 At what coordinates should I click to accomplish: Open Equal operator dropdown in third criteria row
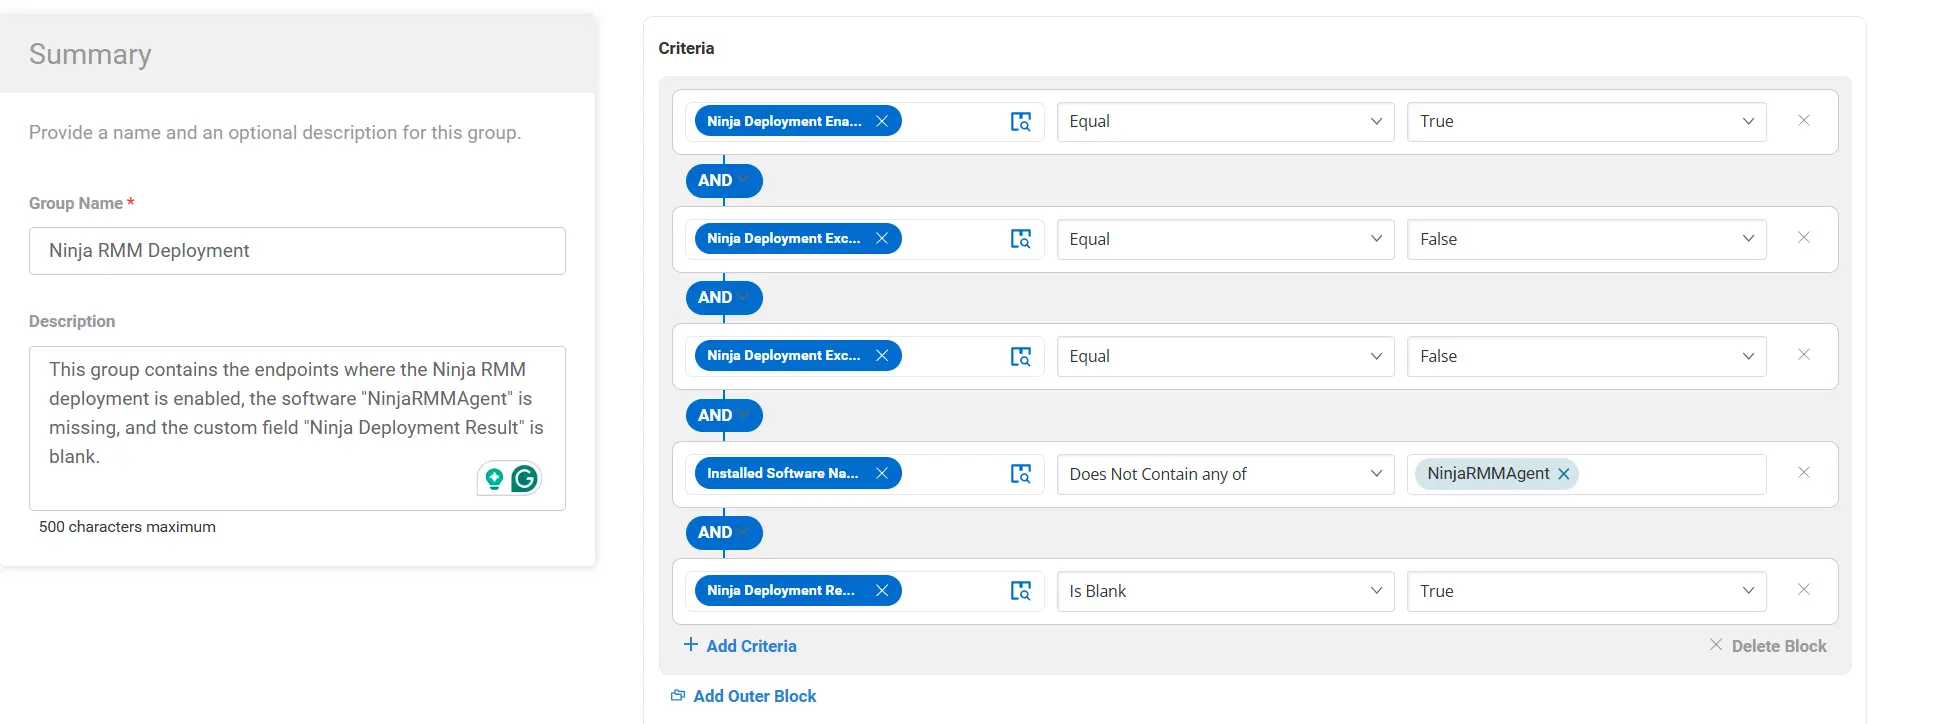coord(1225,356)
